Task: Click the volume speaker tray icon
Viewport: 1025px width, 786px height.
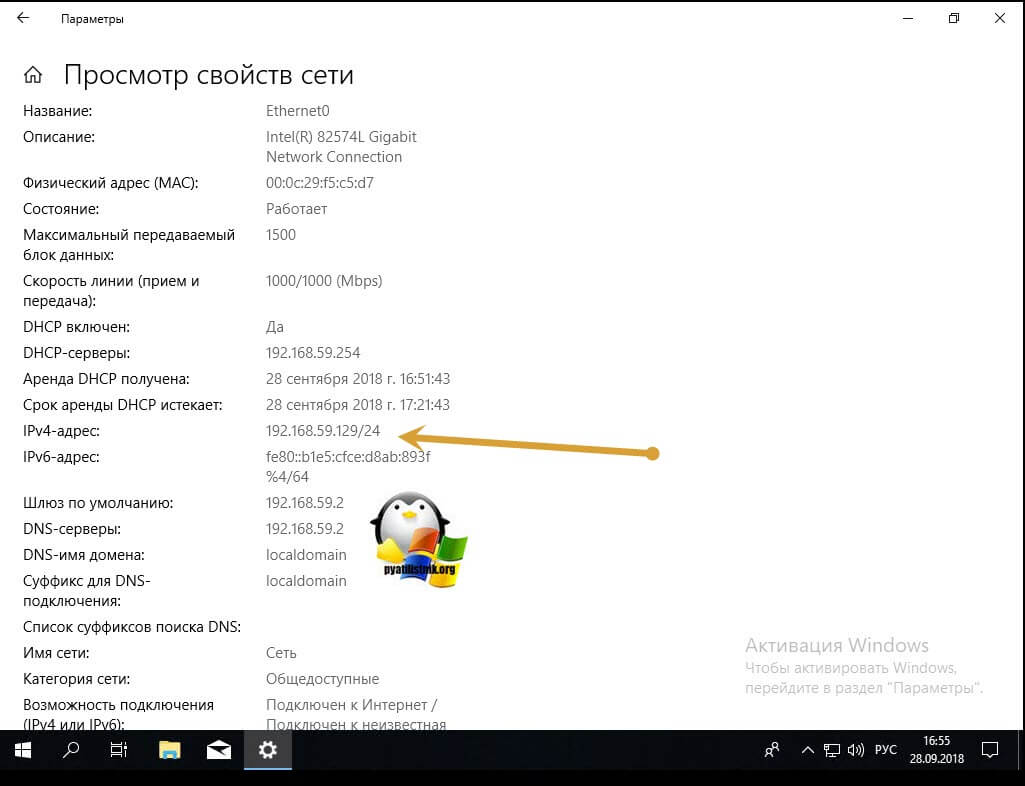Action: click(x=856, y=750)
